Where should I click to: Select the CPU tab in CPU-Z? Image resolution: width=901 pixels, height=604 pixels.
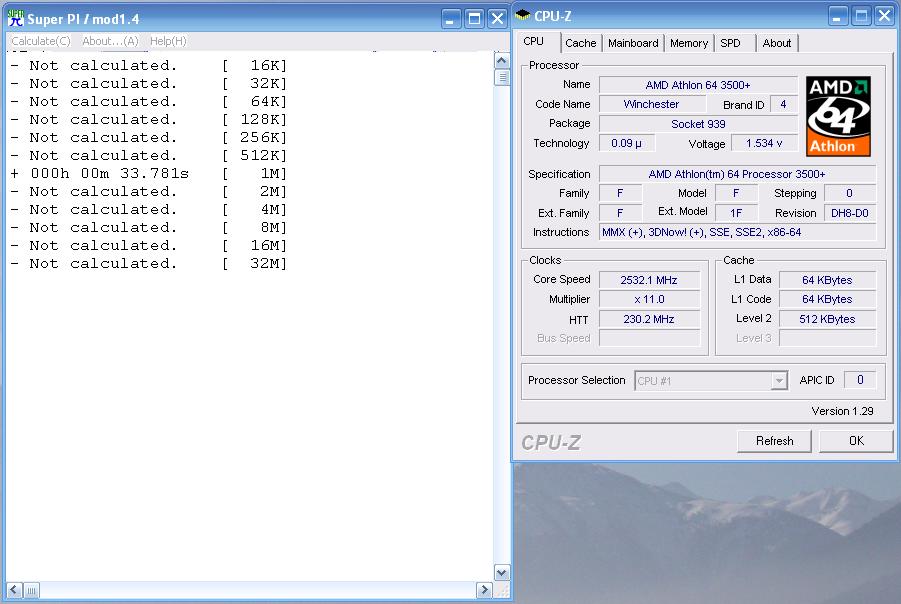pos(534,41)
